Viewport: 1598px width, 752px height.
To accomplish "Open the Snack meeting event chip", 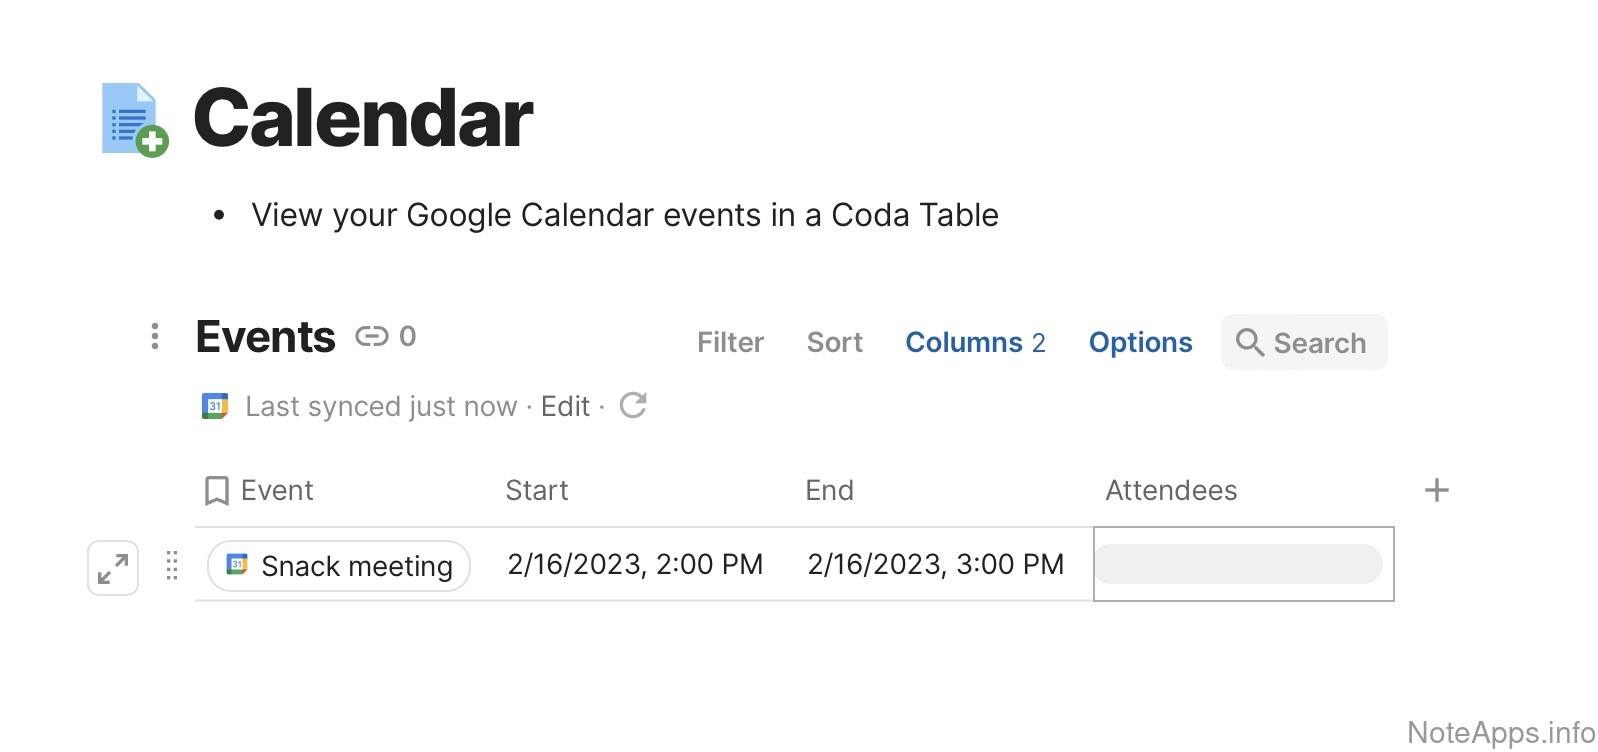I will (339, 566).
